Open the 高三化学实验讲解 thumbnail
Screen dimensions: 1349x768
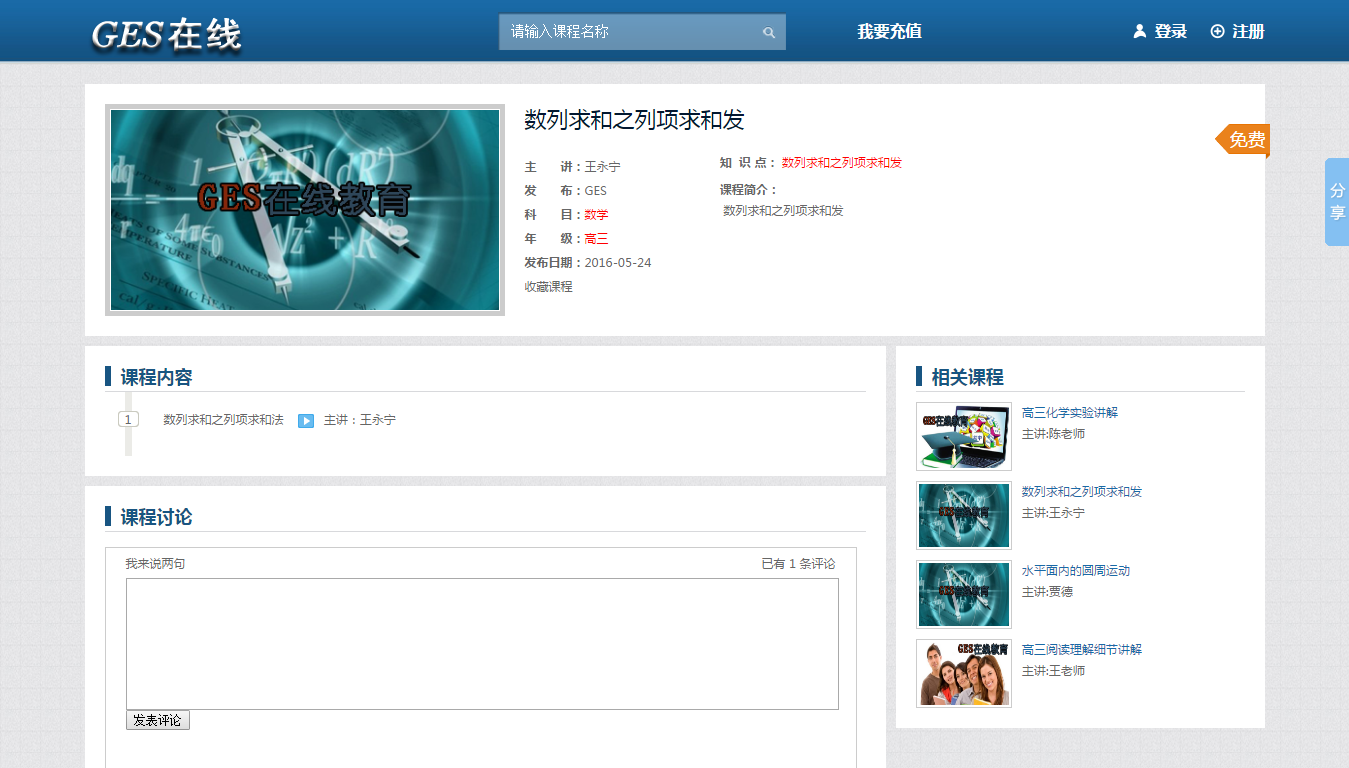click(x=963, y=437)
